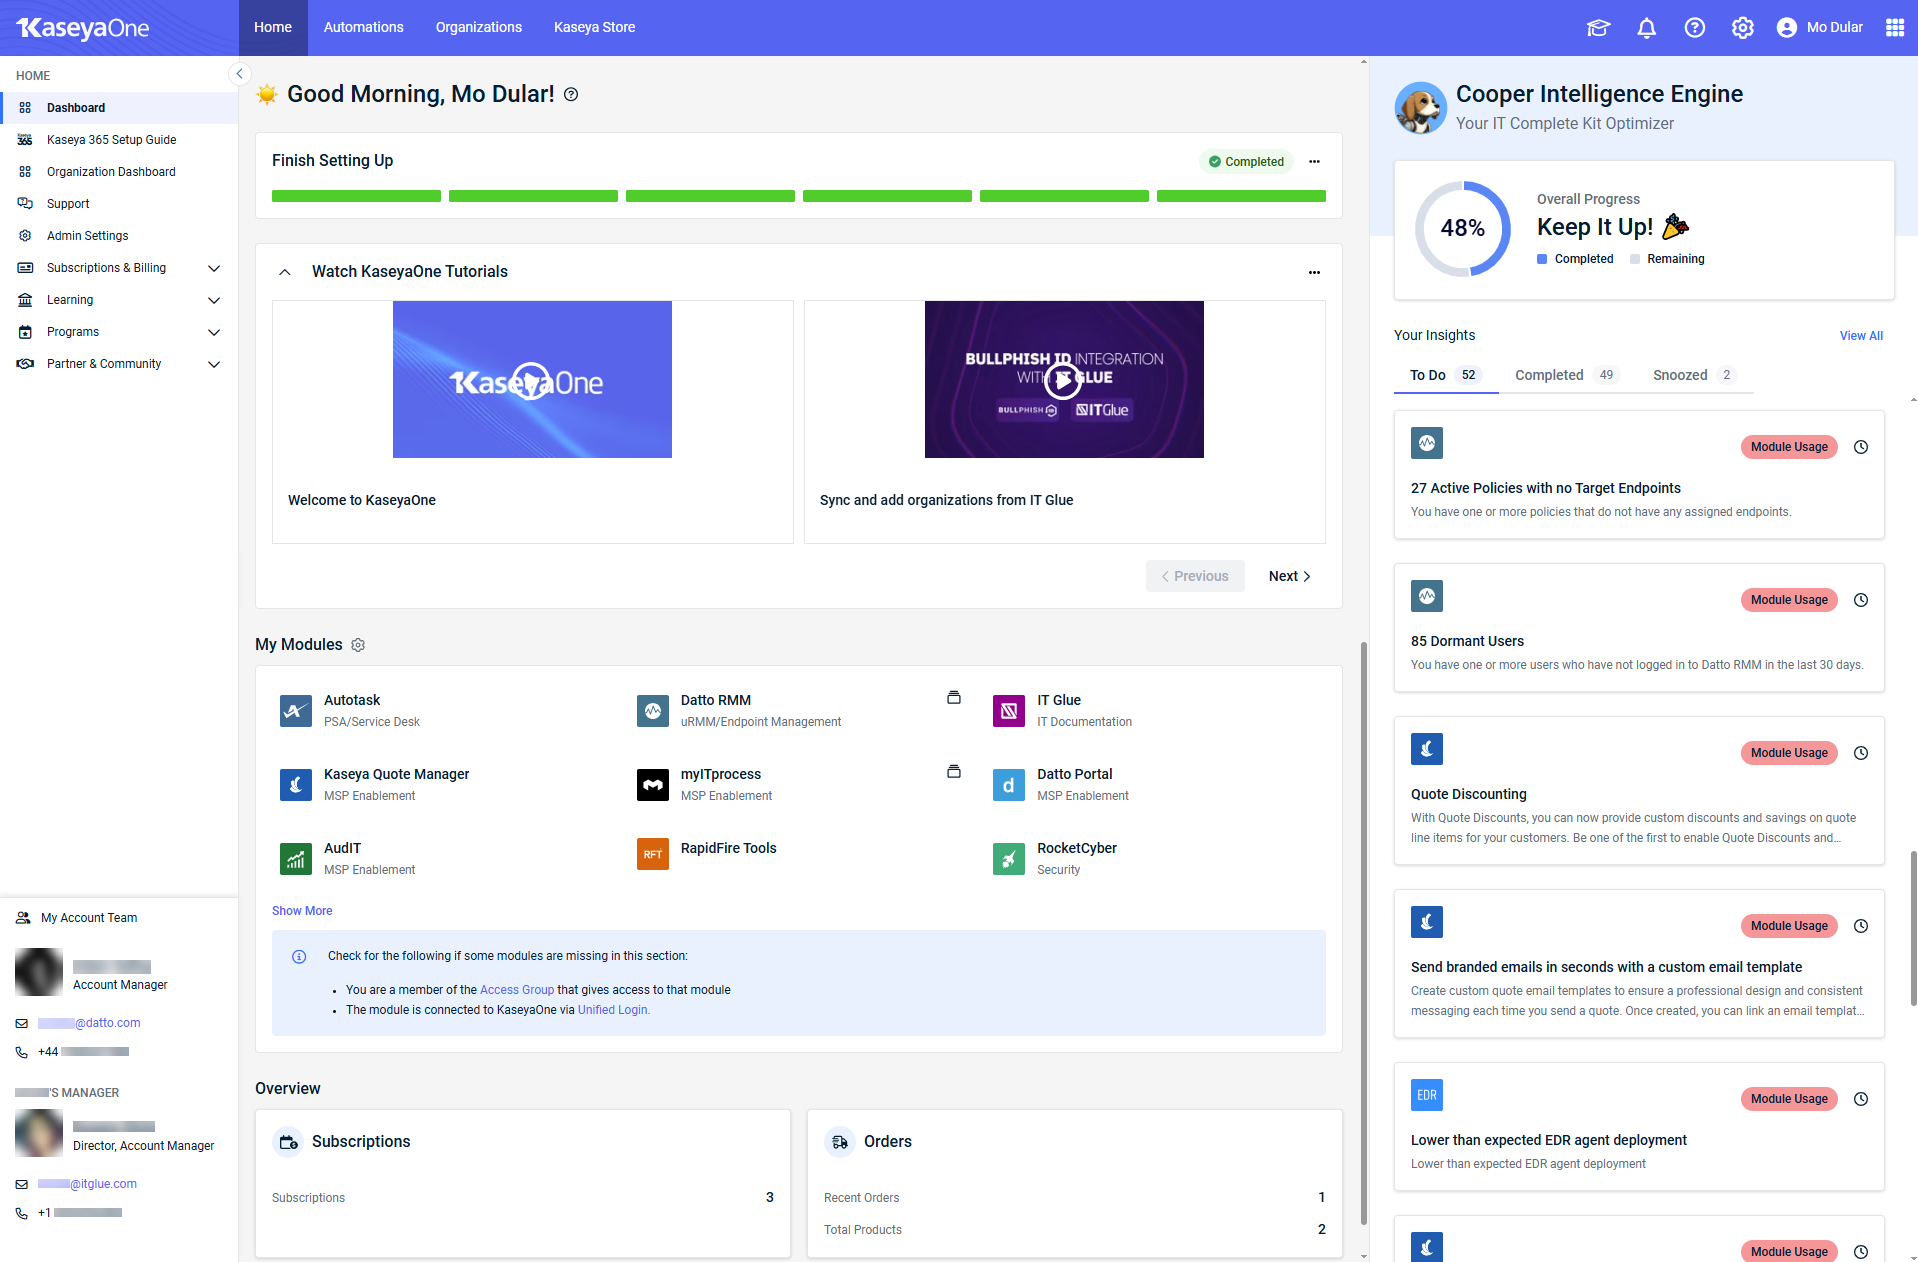Image resolution: width=1918 pixels, height=1262 pixels.
Task: Play the Welcome to KaseyaOne video
Action: pyautogui.click(x=531, y=380)
